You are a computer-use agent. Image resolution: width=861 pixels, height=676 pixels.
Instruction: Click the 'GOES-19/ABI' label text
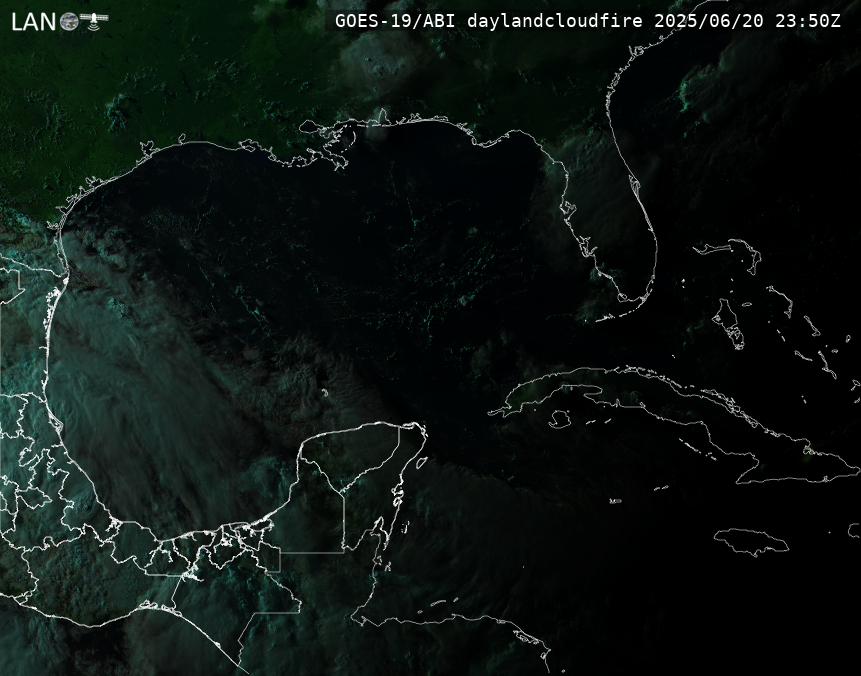(x=395, y=21)
